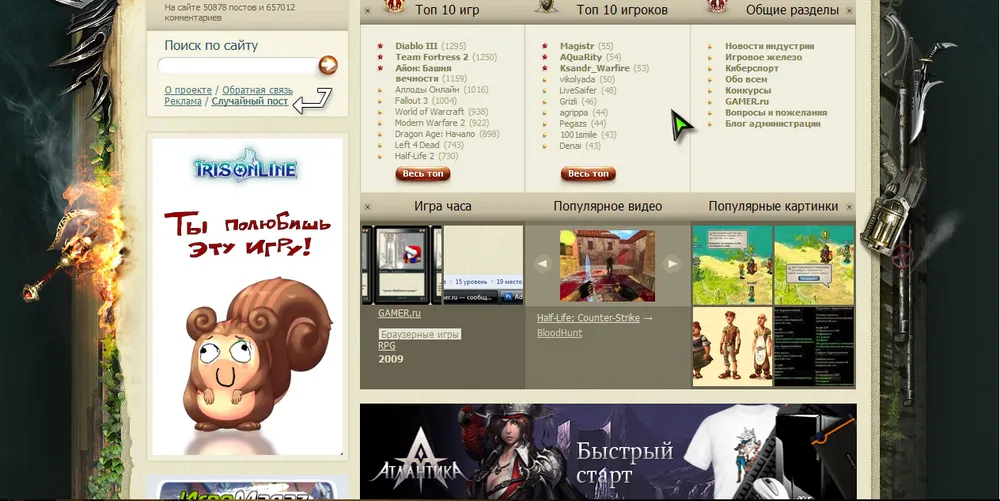Open the Обратная связь link
The width and height of the screenshot is (1000, 501).
click(257, 91)
